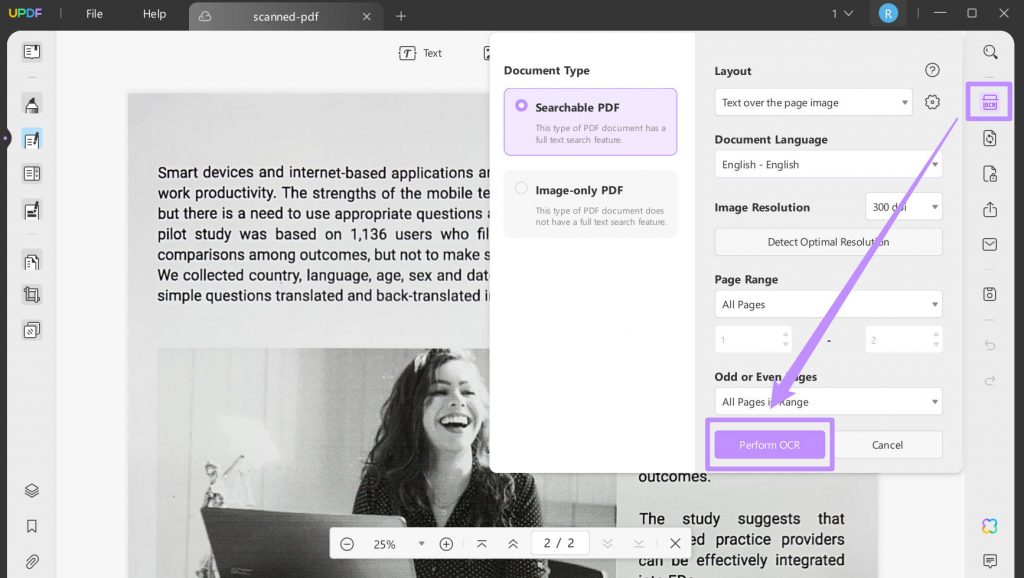Open the Search tool

[989, 51]
